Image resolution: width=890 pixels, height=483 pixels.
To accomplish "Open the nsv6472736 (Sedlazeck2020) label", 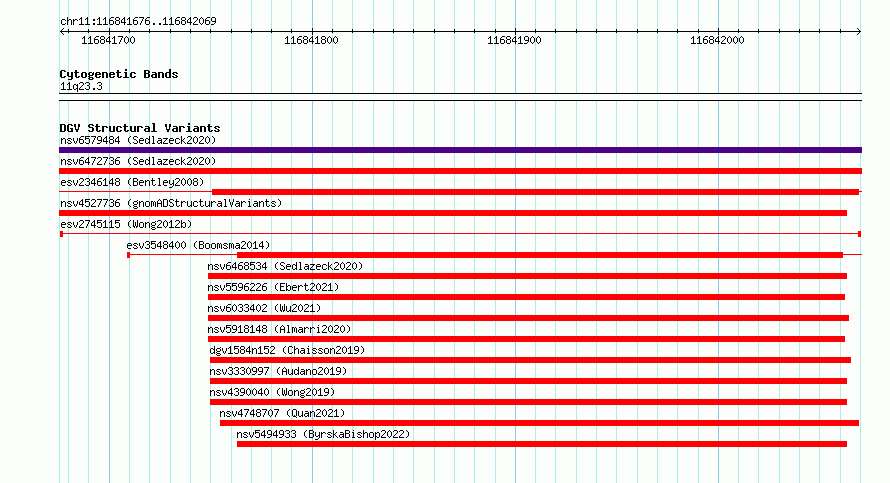I will click(138, 161).
